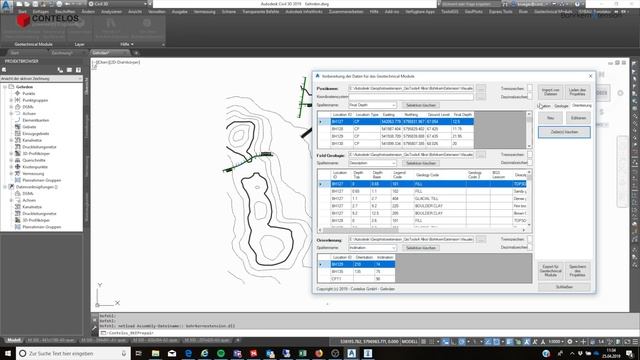Toggle Dezimalzeichen checkbox for Feld Geologie
The image size is (640, 360).
pos(529,162)
